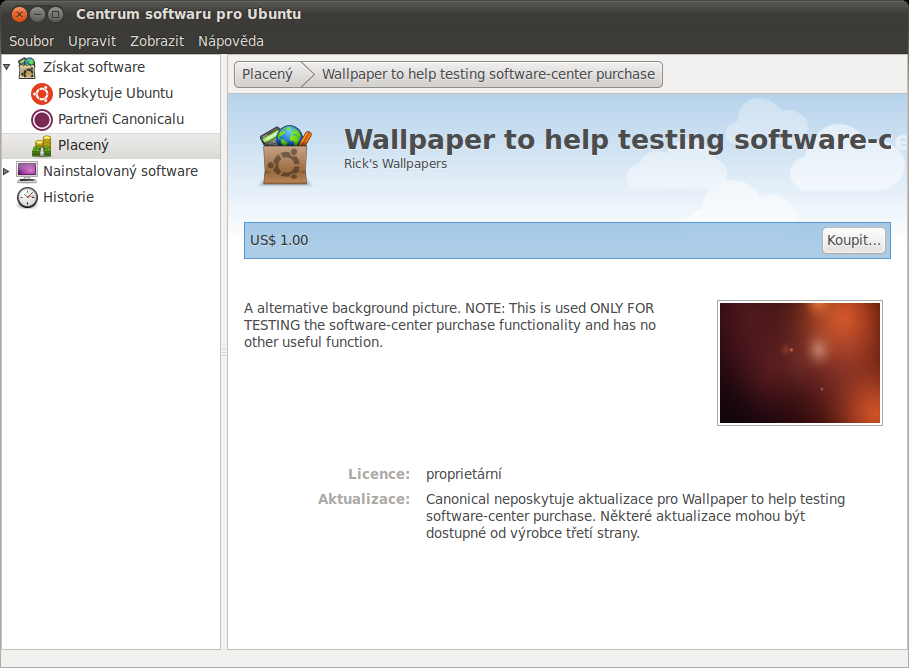909x668 pixels.
Task: Click the sidebar pane divider handle
Action: coord(224,353)
